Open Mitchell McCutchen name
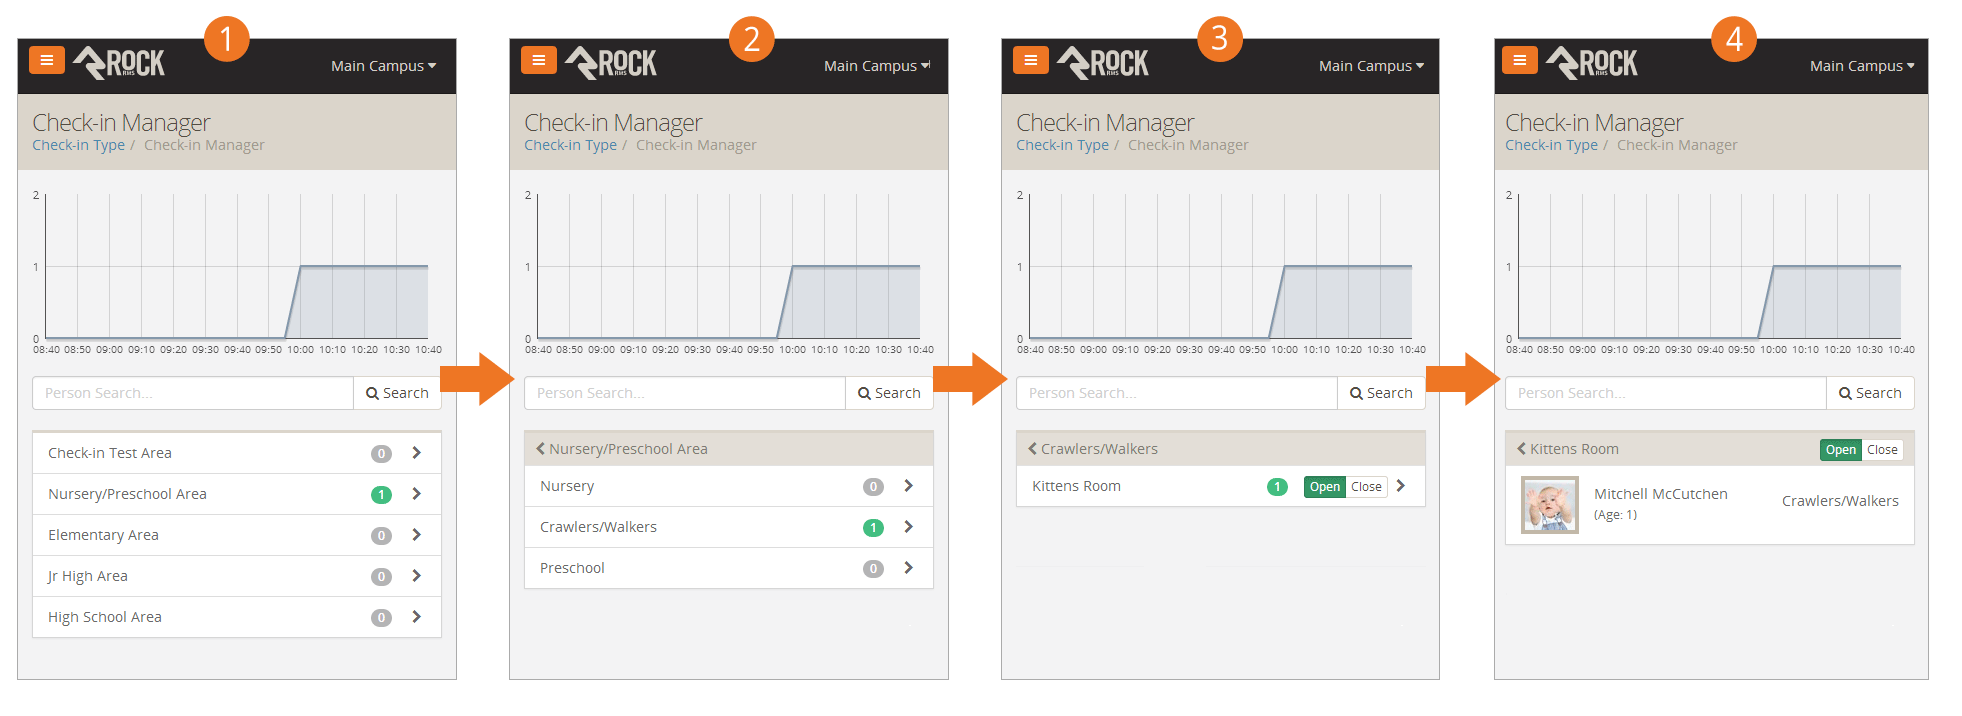The height and width of the screenshot is (716, 1962). [1660, 494]
